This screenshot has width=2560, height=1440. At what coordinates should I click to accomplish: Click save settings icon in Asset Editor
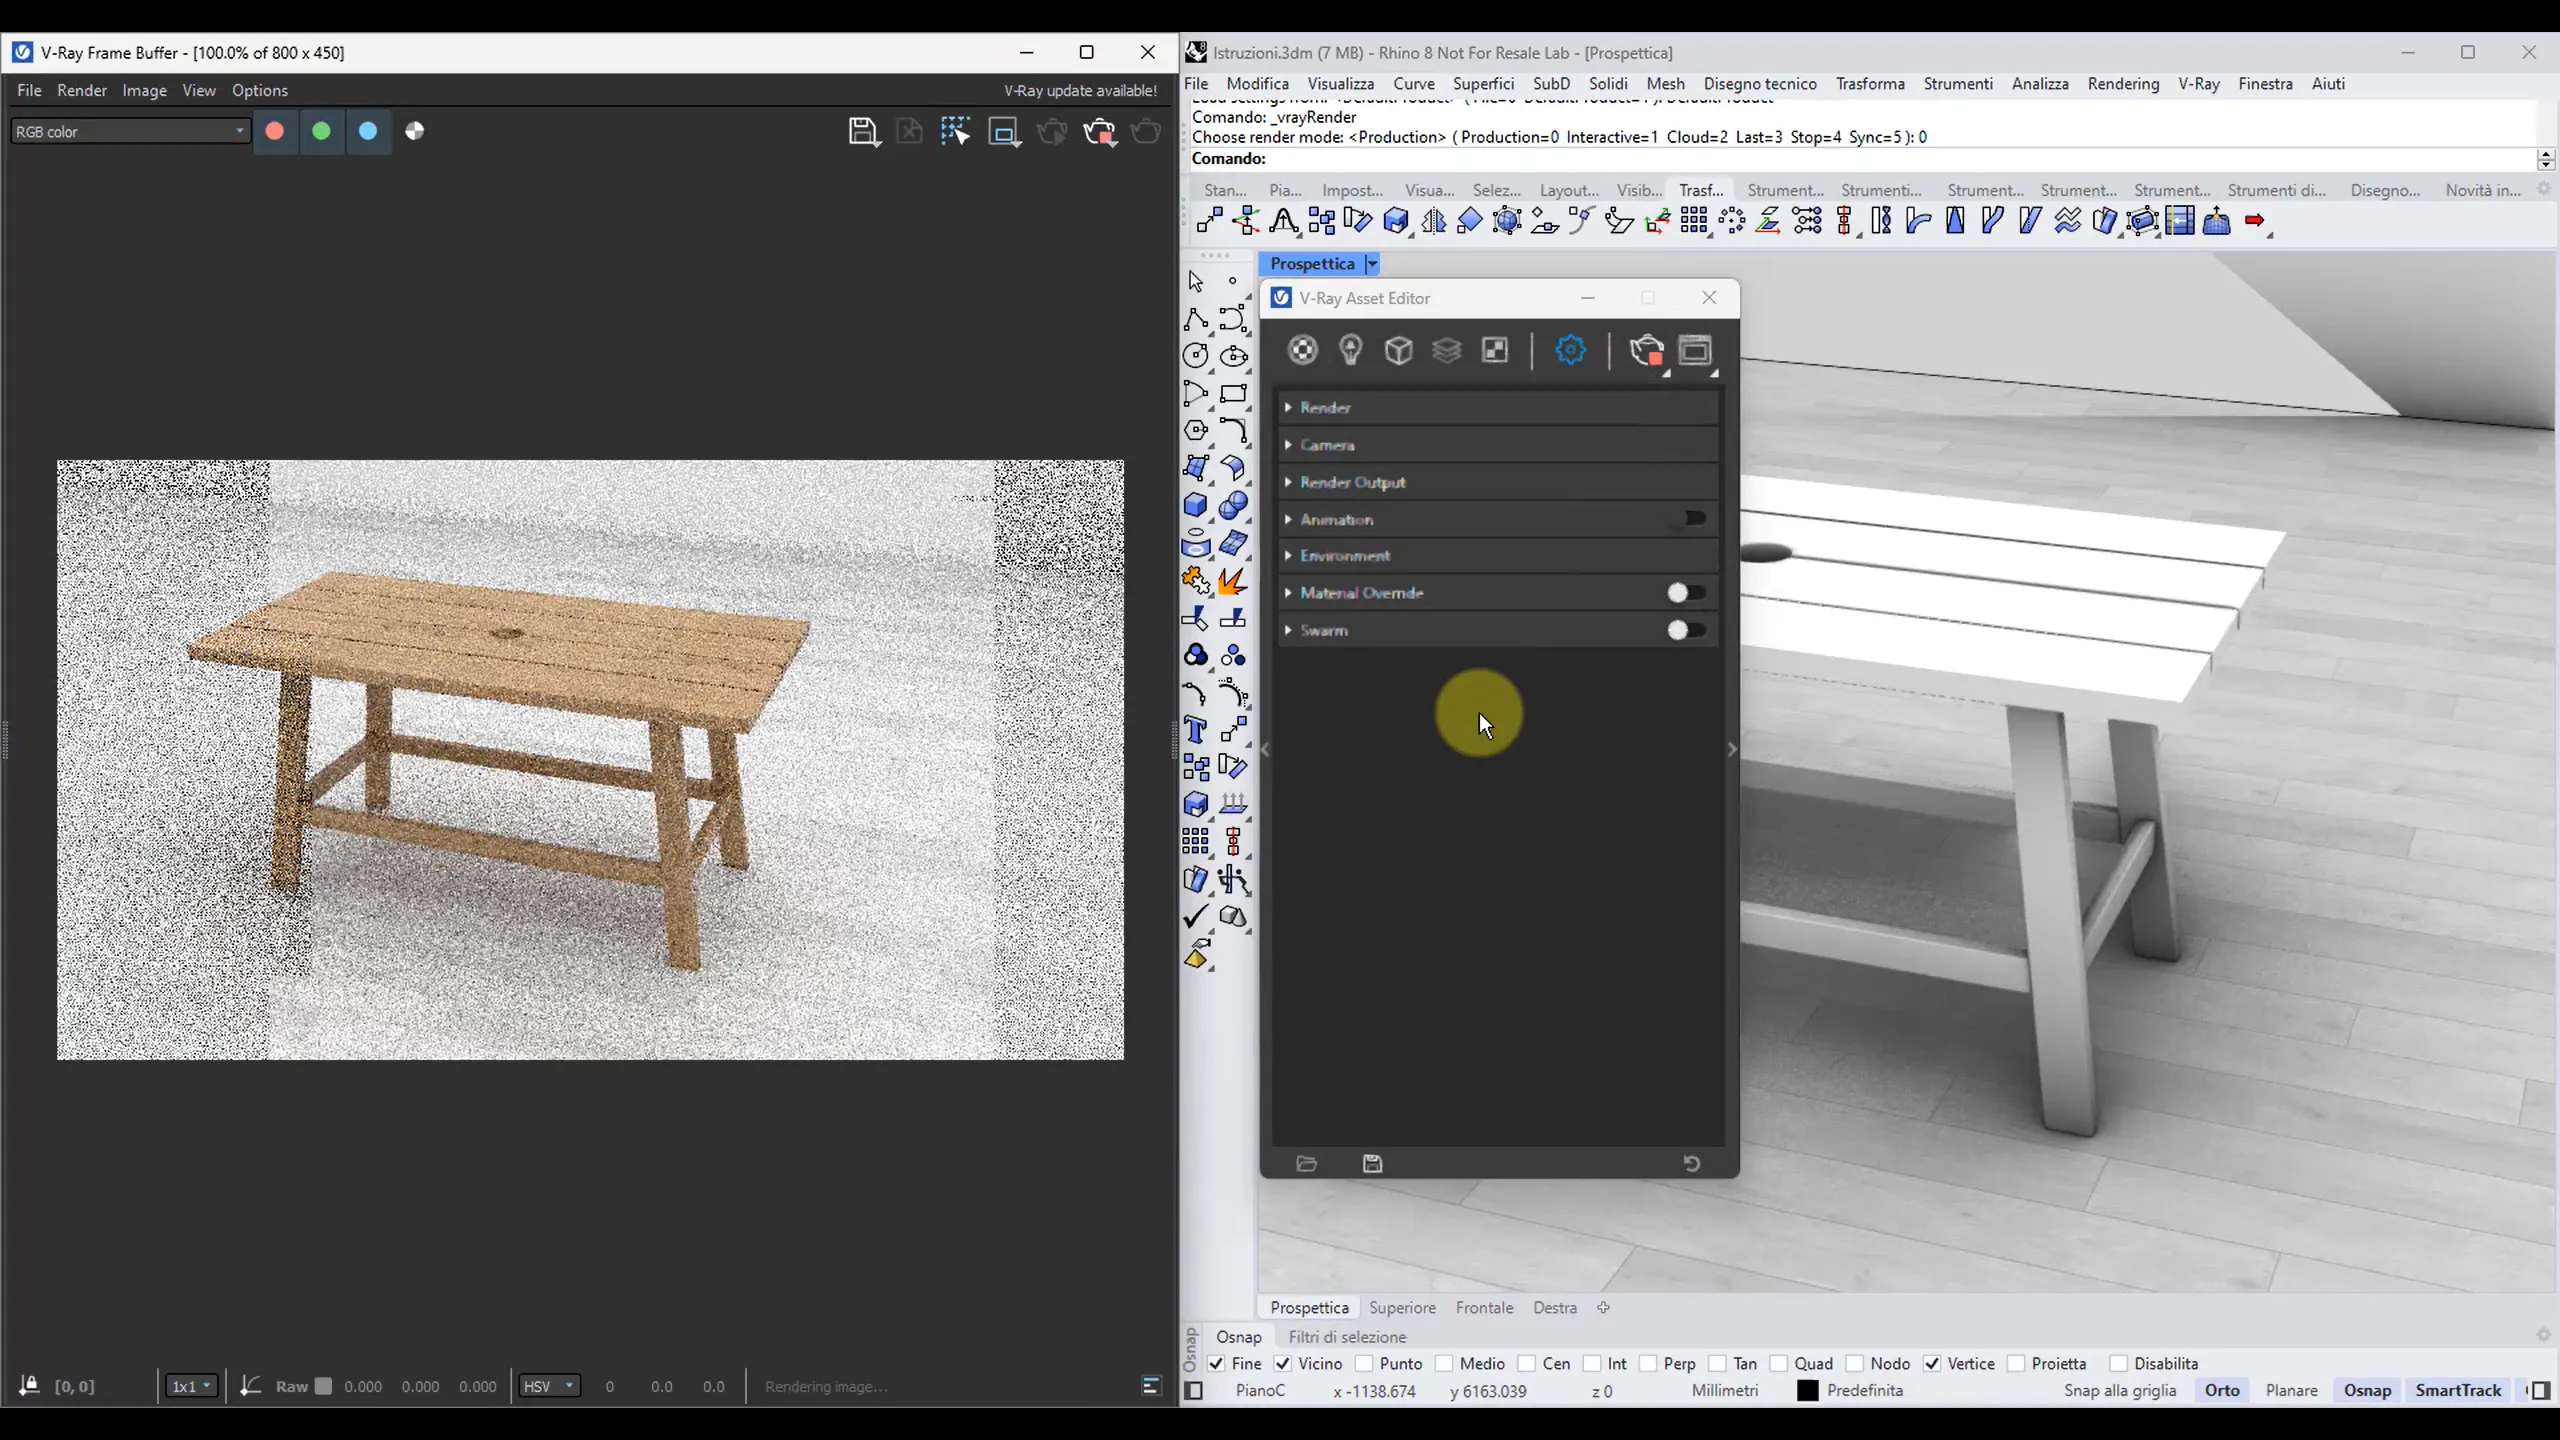(x=1372, y=1163)
